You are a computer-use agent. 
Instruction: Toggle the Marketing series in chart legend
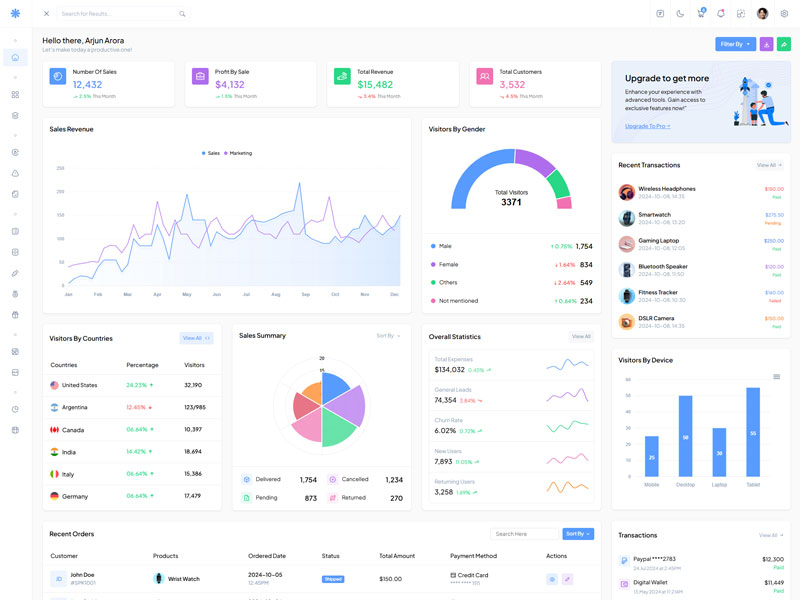point(237,153)
